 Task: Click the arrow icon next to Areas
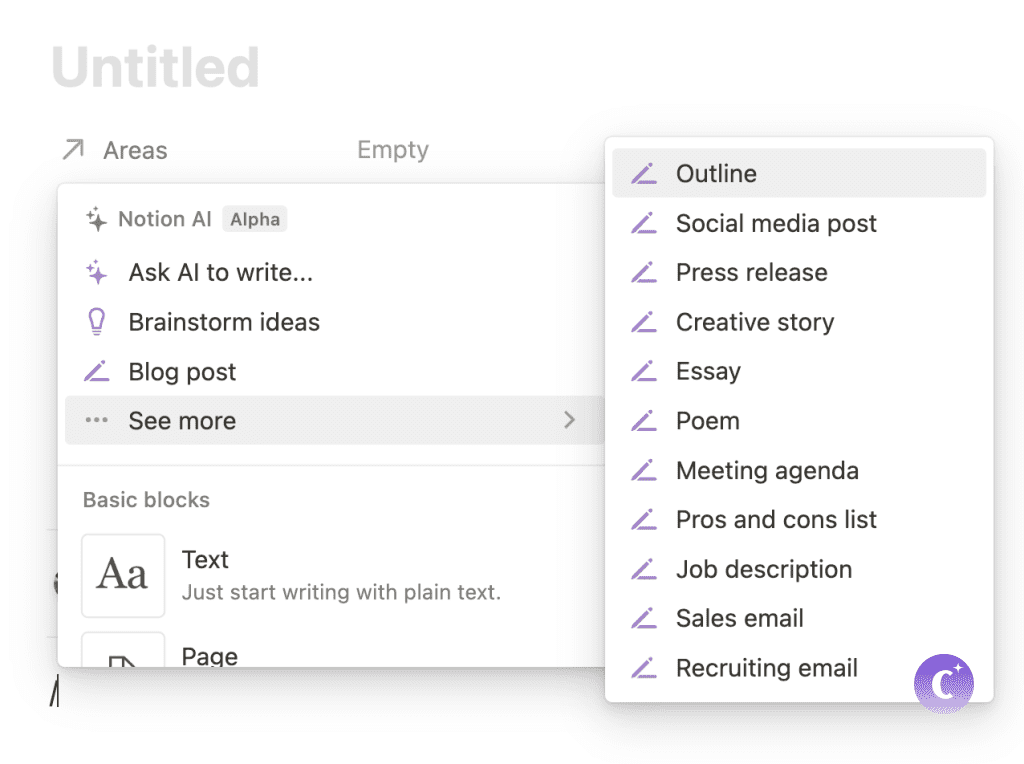pyautogui.click(x=73, y=151)
